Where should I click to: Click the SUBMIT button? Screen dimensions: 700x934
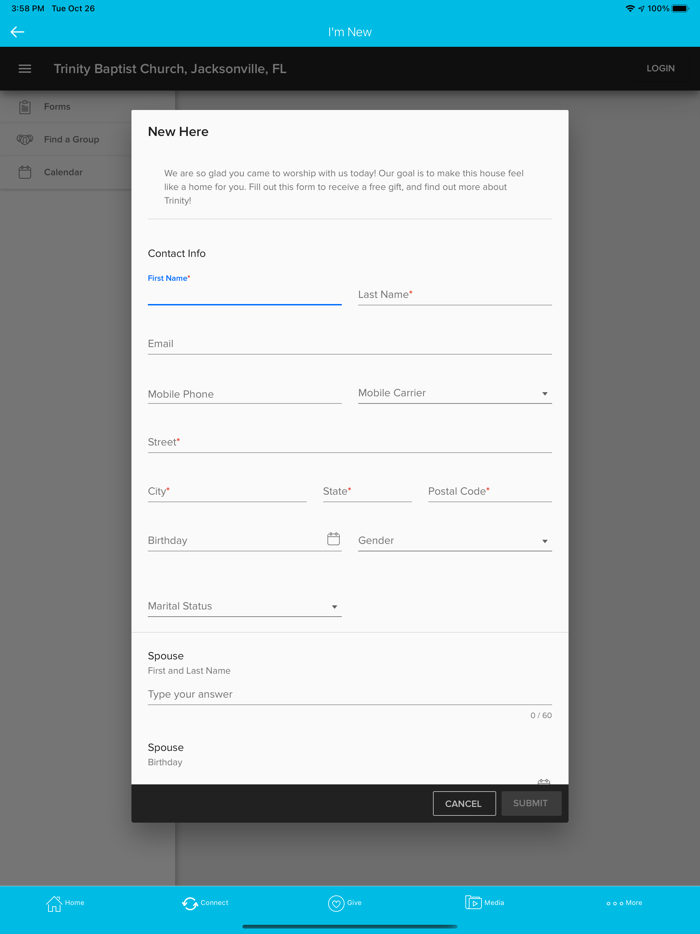coord(531,803)
